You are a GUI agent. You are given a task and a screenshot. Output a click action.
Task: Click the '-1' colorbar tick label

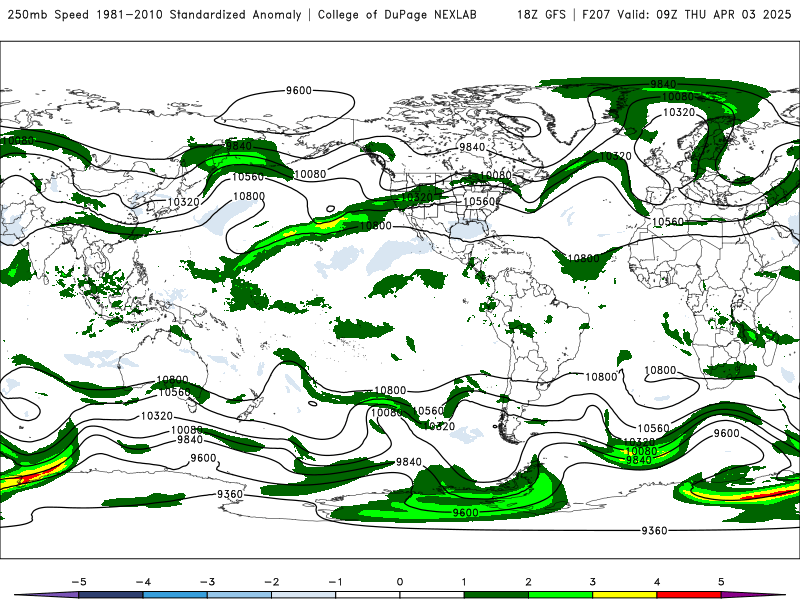pos(335,582)
